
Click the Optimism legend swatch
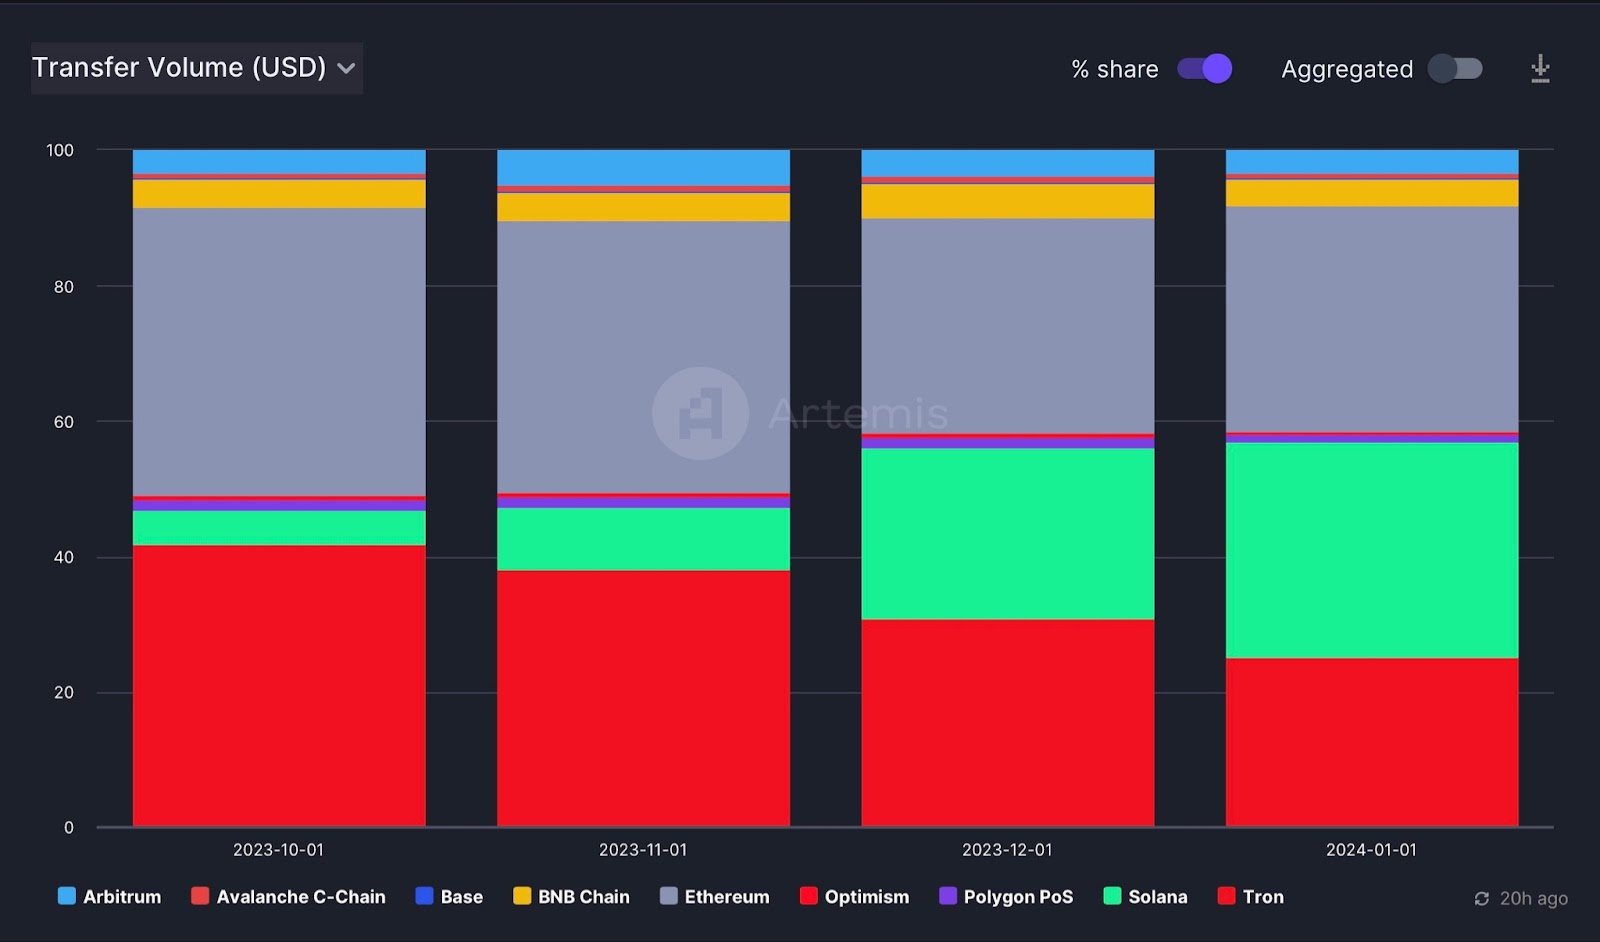click(809, 896)
